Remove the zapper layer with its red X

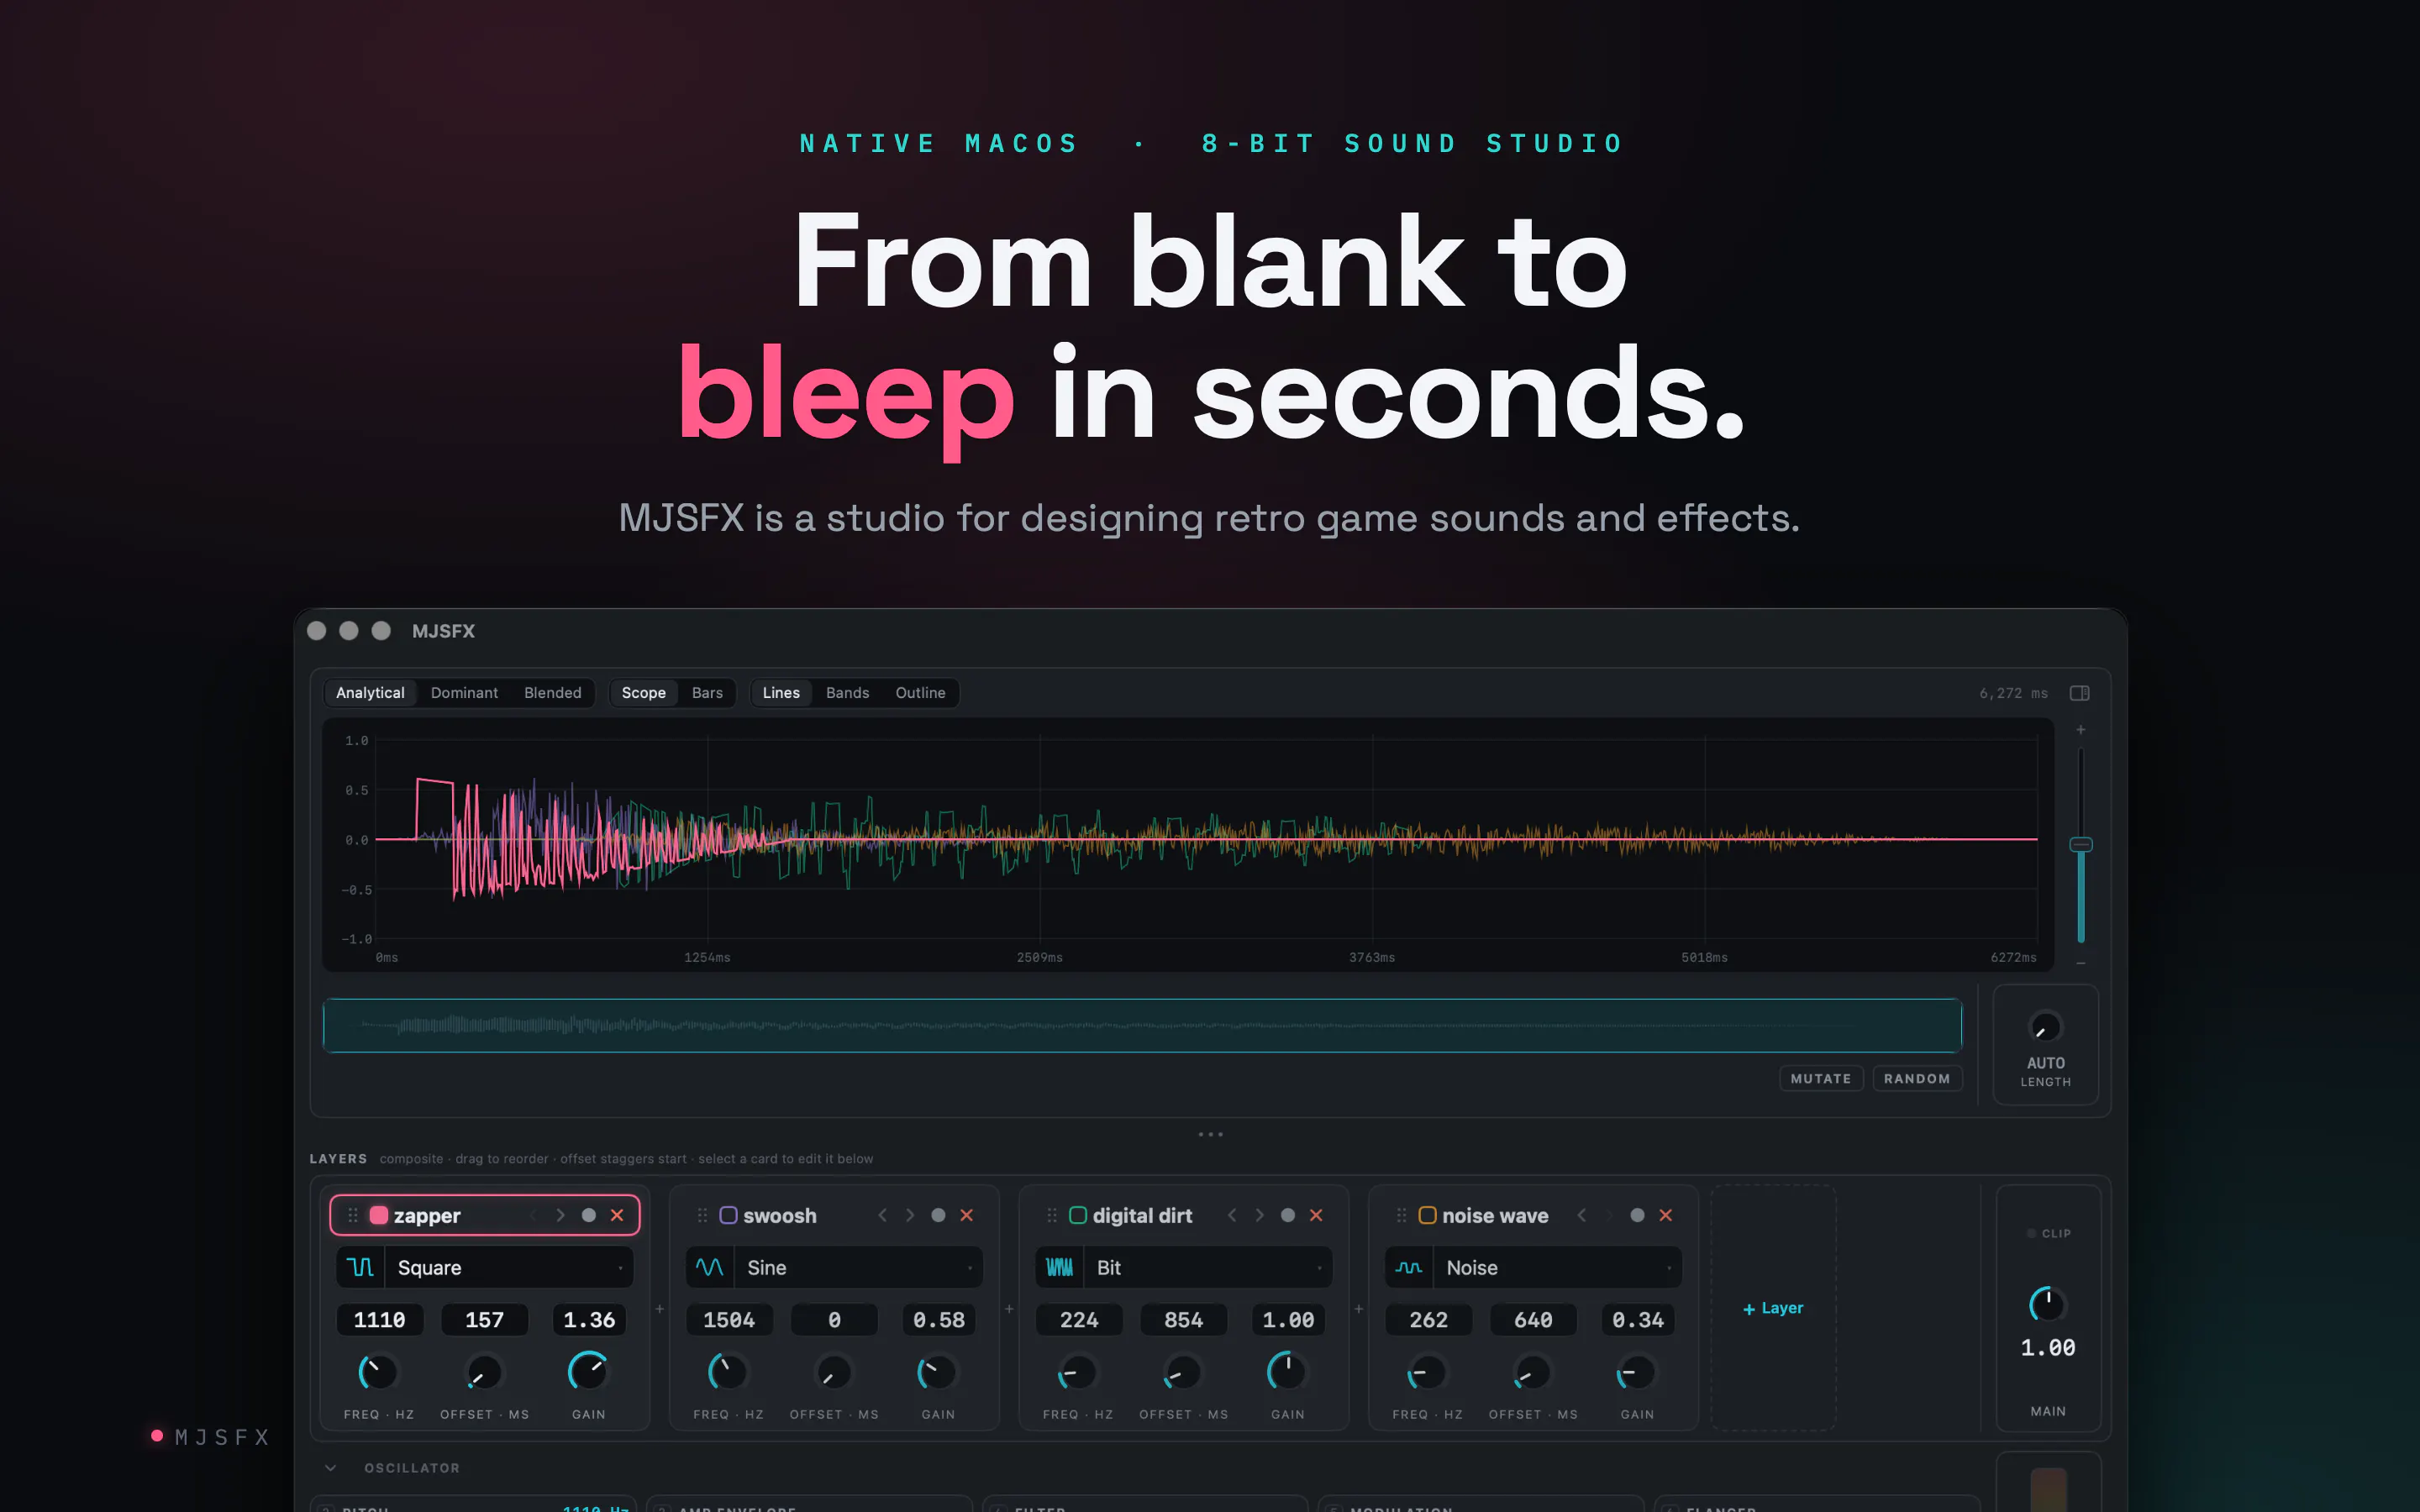tap(617, 1215)
